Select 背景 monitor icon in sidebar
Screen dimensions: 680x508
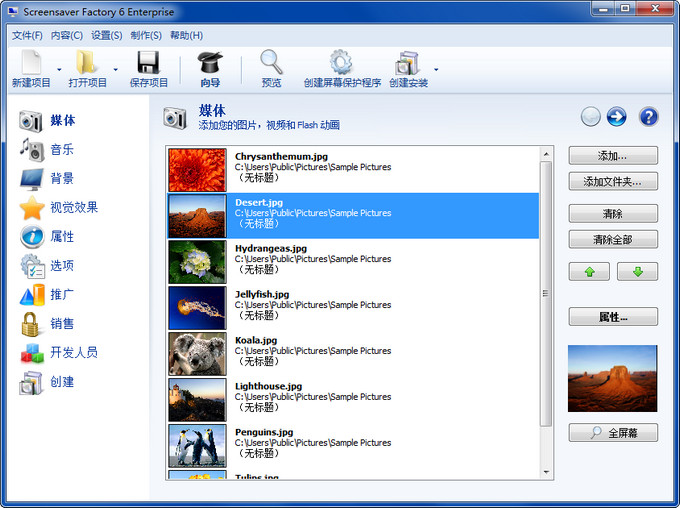click(x=32, y=179)
